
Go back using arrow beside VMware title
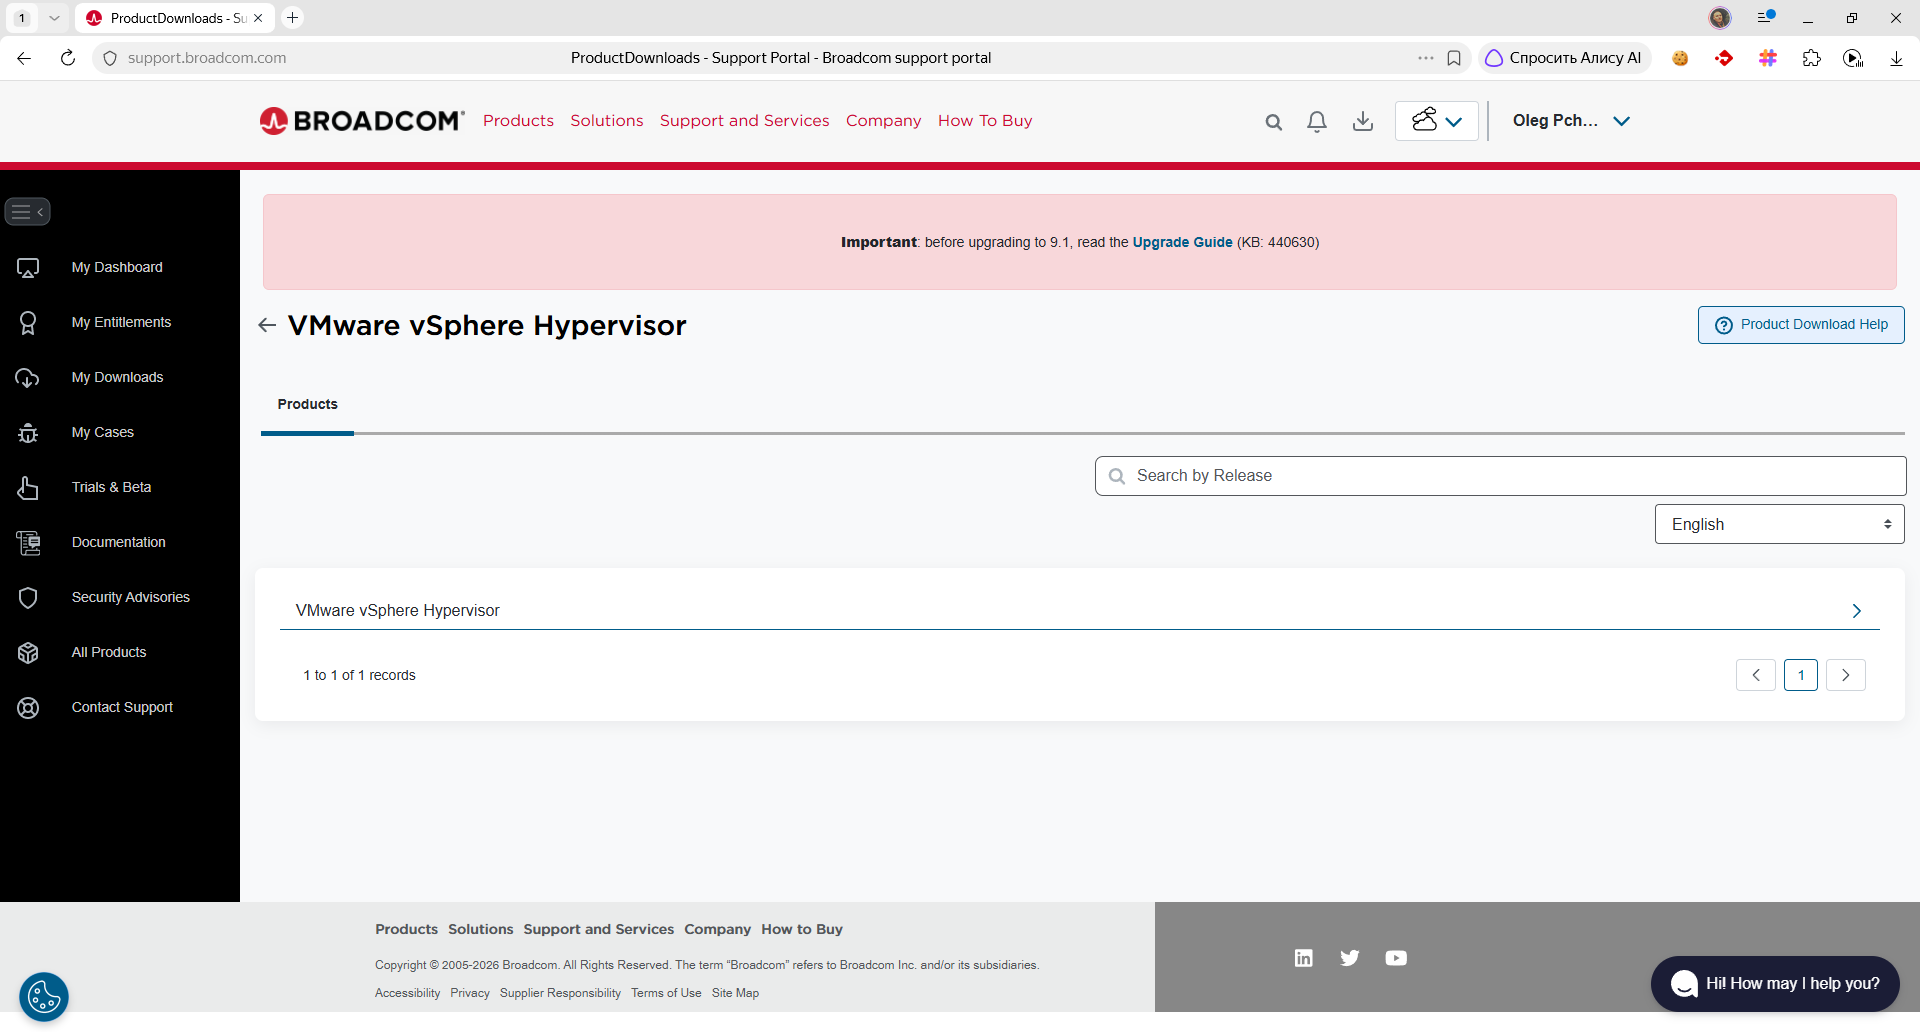coord(267,325)
